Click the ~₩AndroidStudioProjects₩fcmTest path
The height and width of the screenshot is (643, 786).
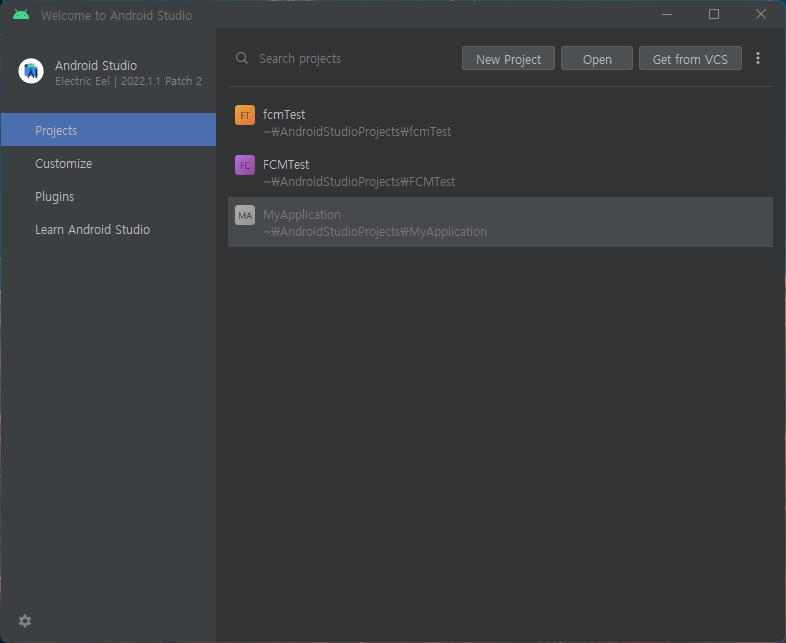[357, 132]
